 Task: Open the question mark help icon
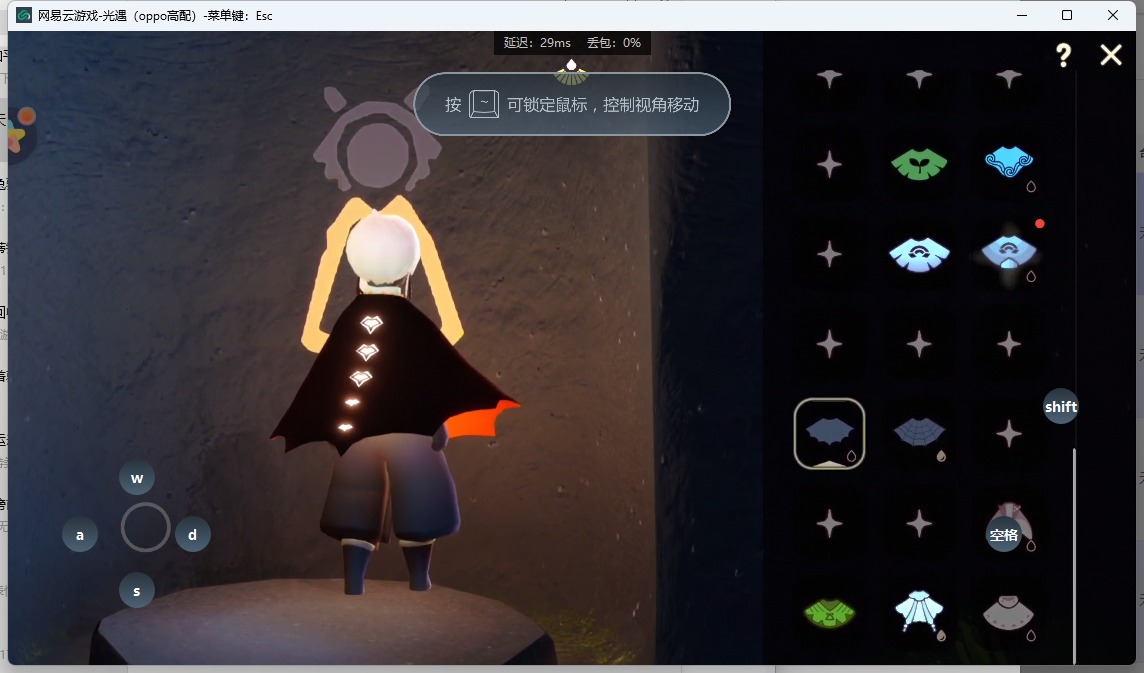coord(1064,55)
